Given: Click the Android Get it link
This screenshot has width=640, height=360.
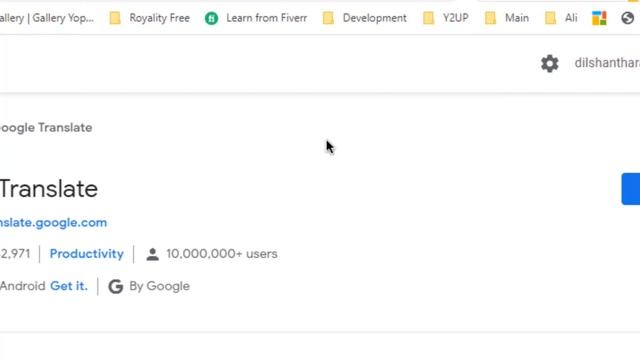Looking at the screenshot, I should [x=69, y=286].
